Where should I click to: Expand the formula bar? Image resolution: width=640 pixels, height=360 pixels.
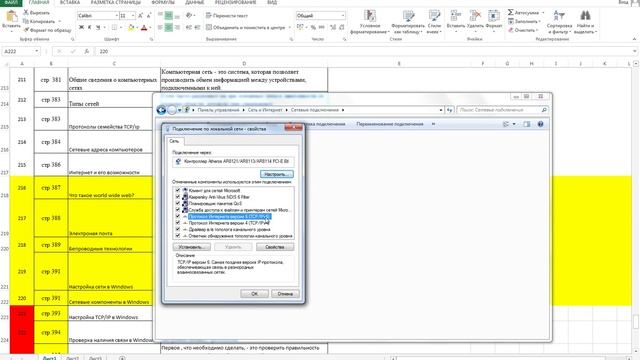(x=635, y=51)
